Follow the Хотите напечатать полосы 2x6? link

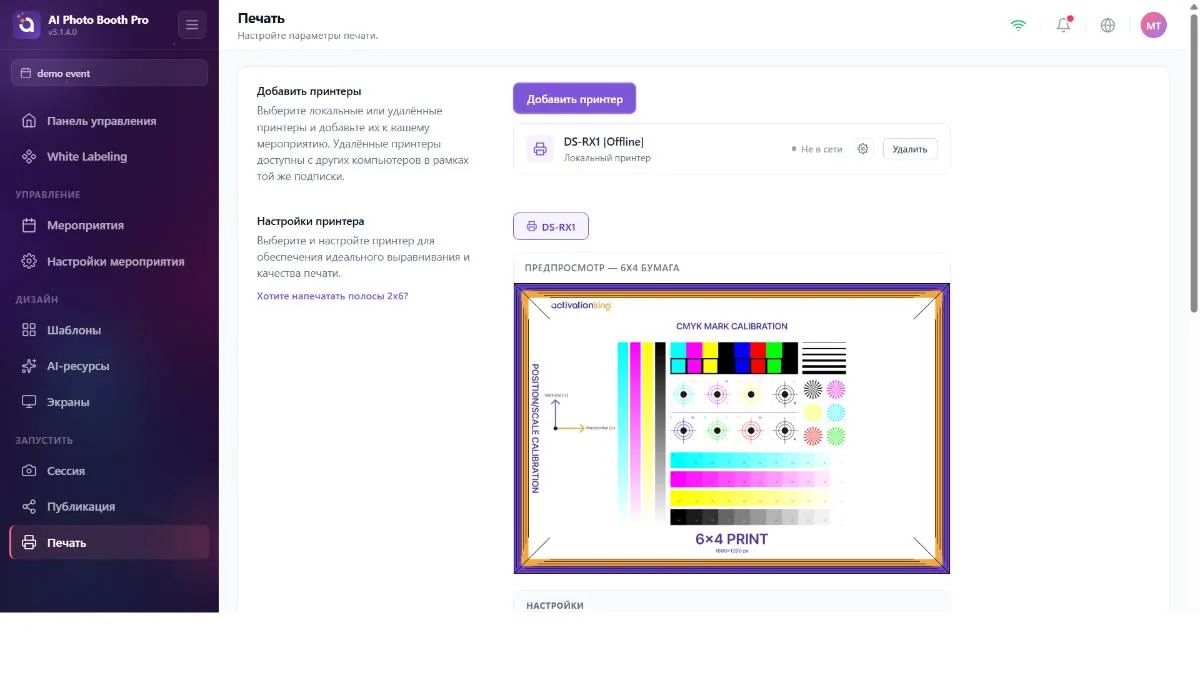tap(332, 296)
